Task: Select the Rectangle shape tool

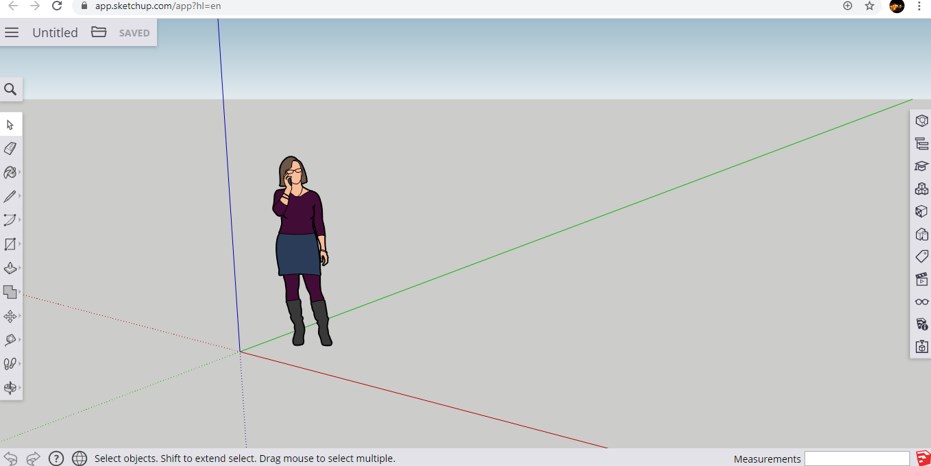Action: pyautogui.click(x=10, y=244)
